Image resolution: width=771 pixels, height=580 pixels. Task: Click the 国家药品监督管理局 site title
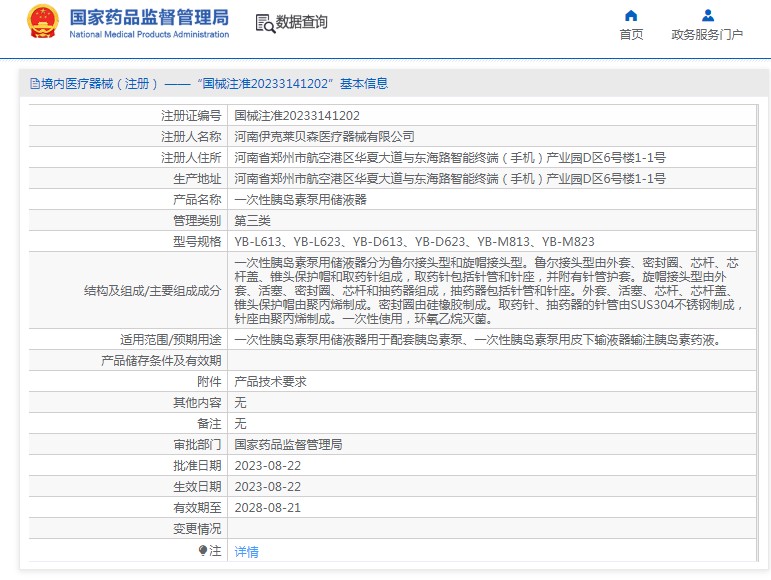point(149,18)
